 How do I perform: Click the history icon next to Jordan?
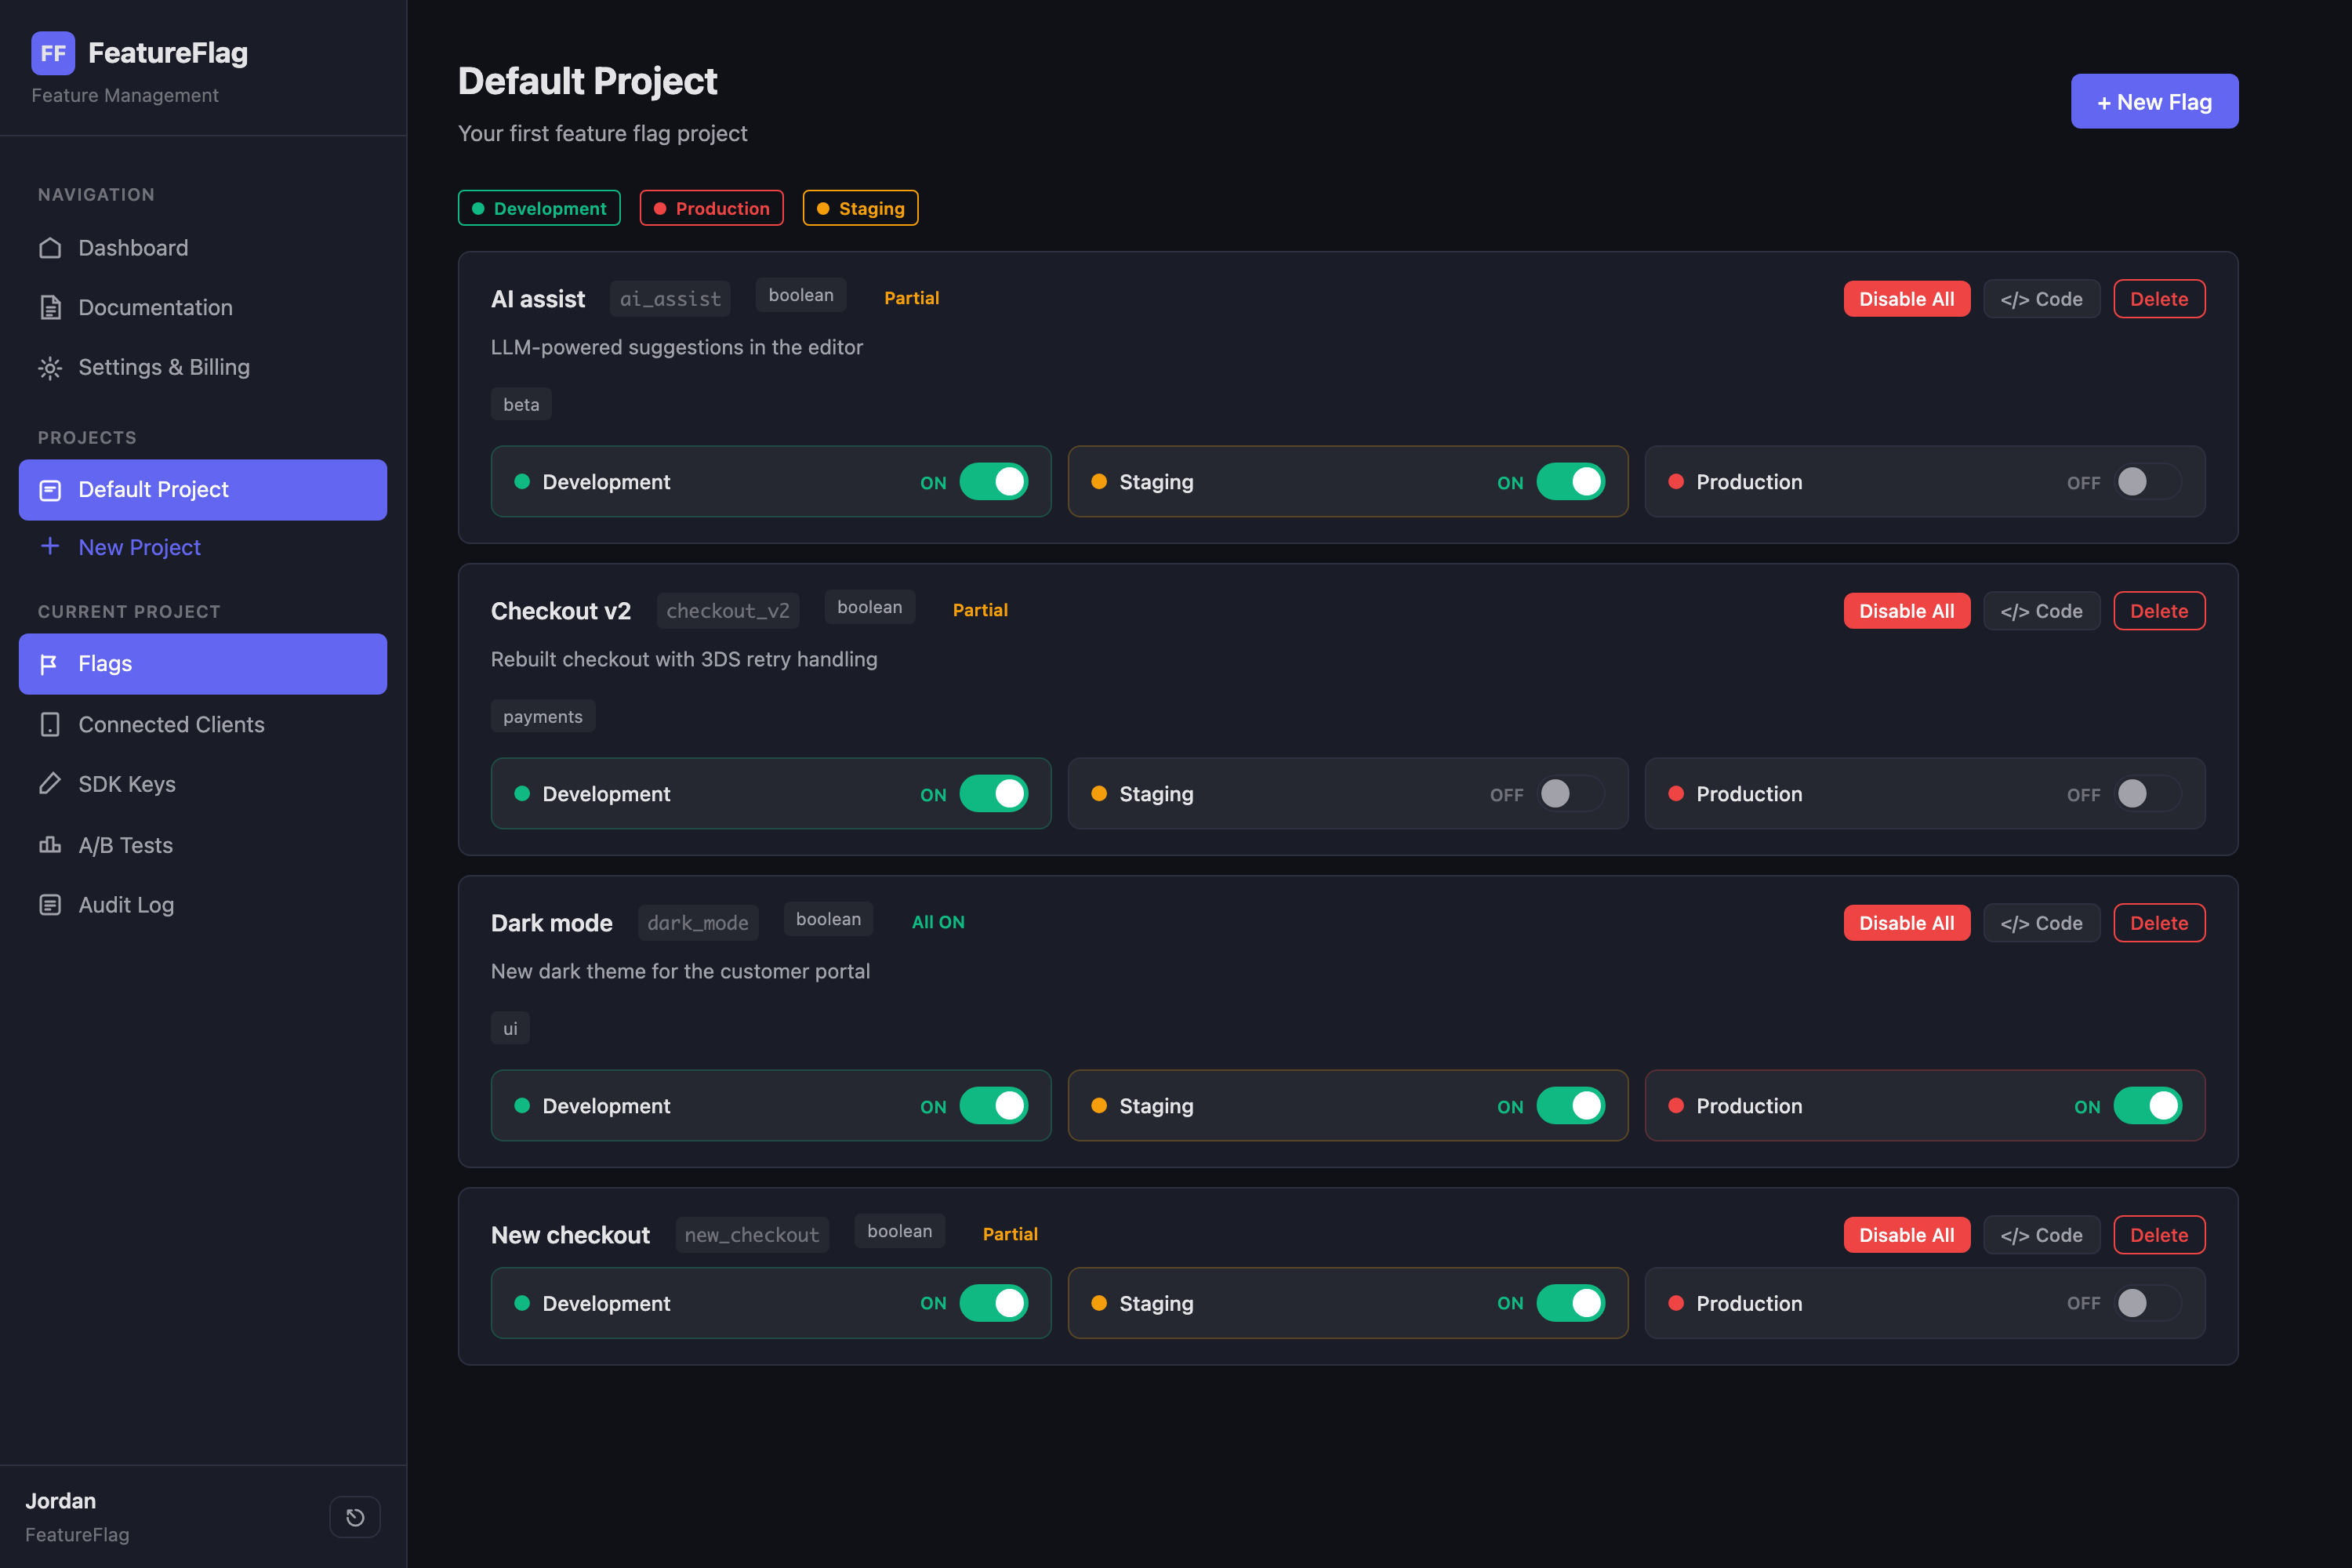click(355, 1517)
